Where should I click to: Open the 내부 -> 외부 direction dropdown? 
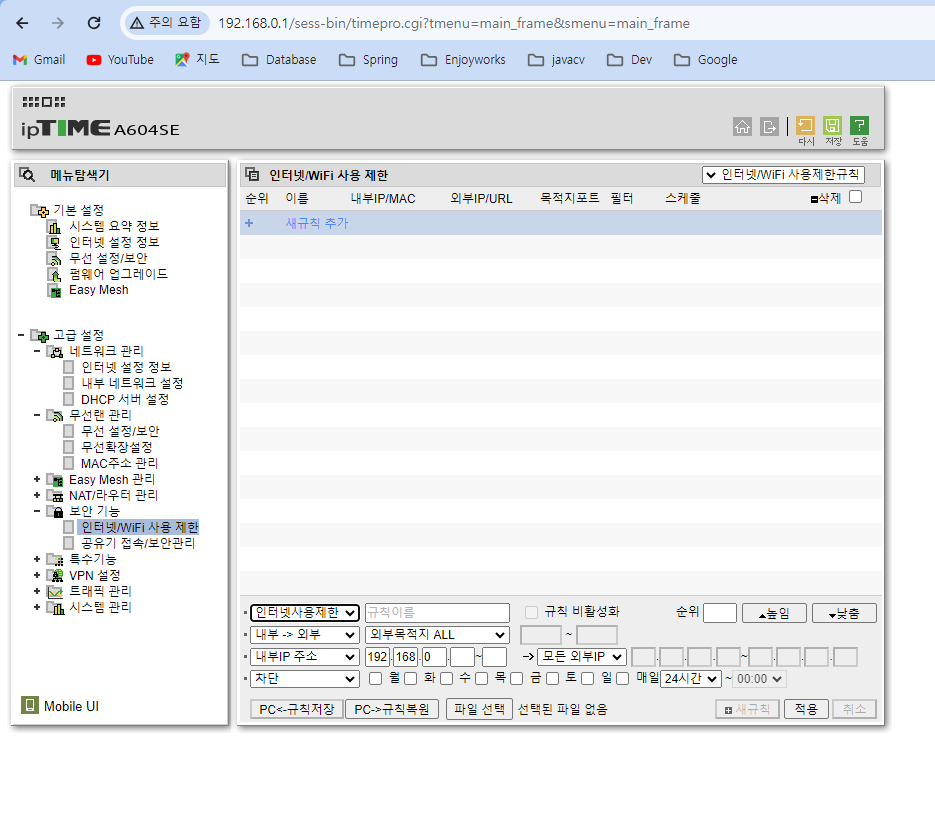pos(305,635)
